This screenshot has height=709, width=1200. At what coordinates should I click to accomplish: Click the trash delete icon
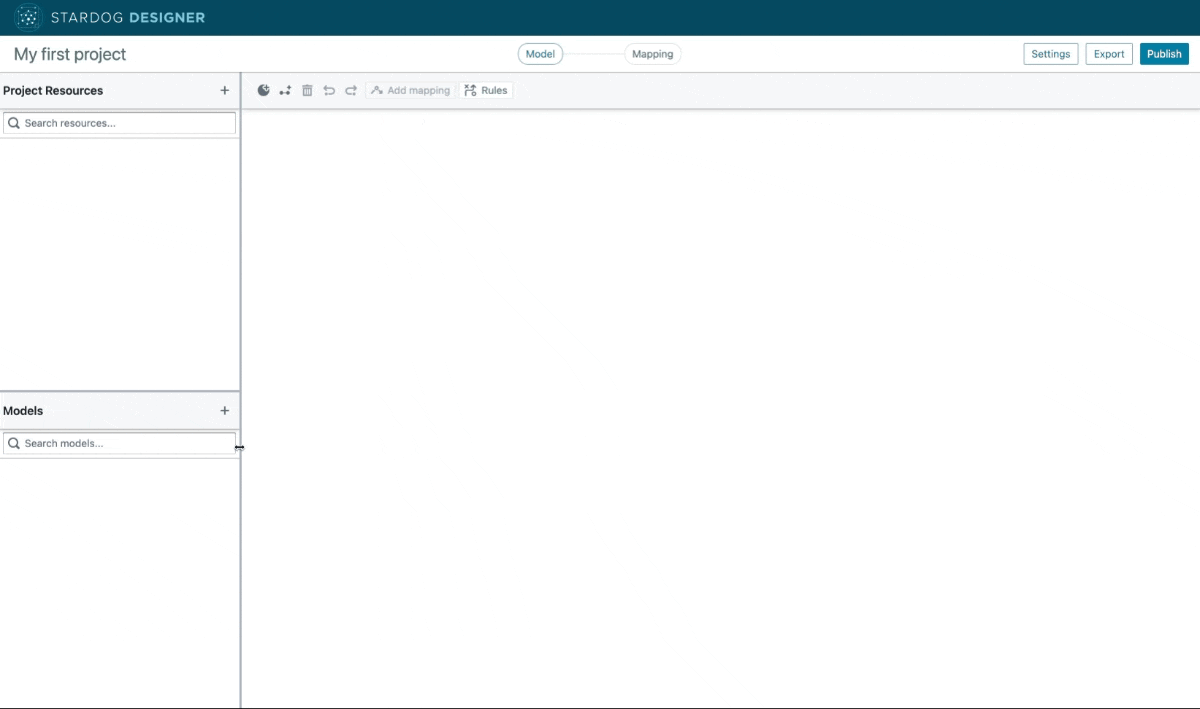point(307,90)
